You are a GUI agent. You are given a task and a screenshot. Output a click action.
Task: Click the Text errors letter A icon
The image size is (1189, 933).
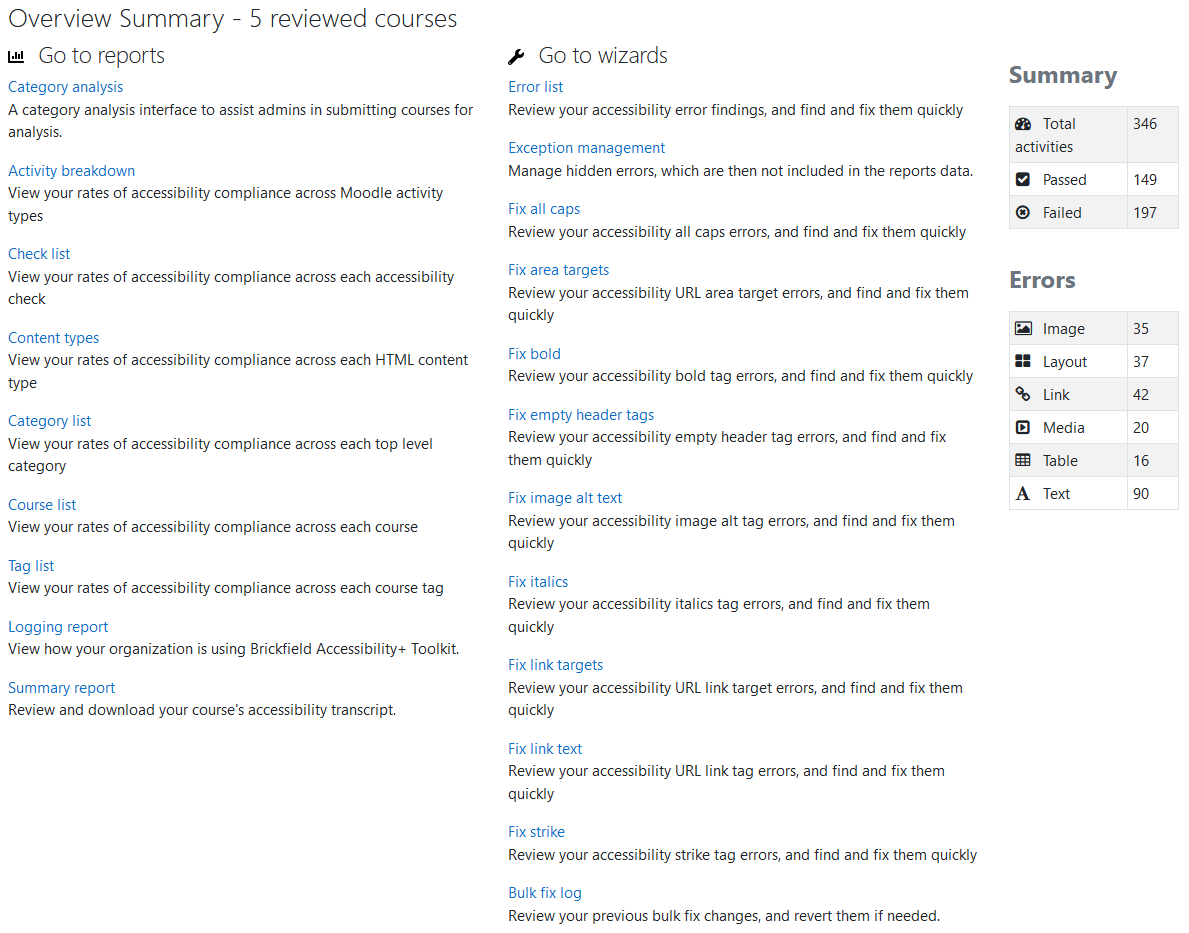[x=1023, y=494]
